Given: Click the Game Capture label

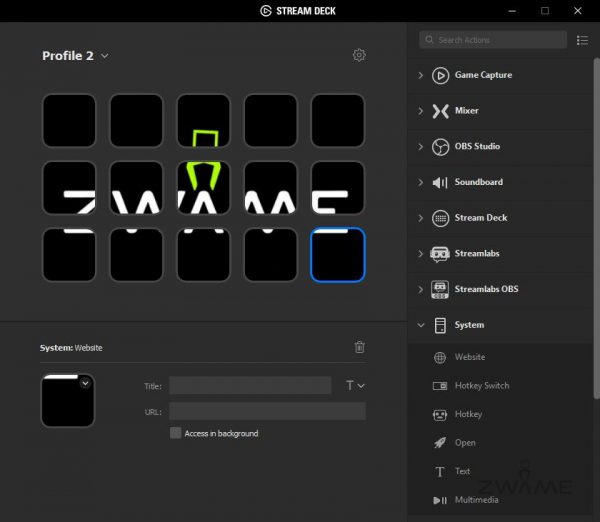Looking at the screenshot, I should 483,75.
